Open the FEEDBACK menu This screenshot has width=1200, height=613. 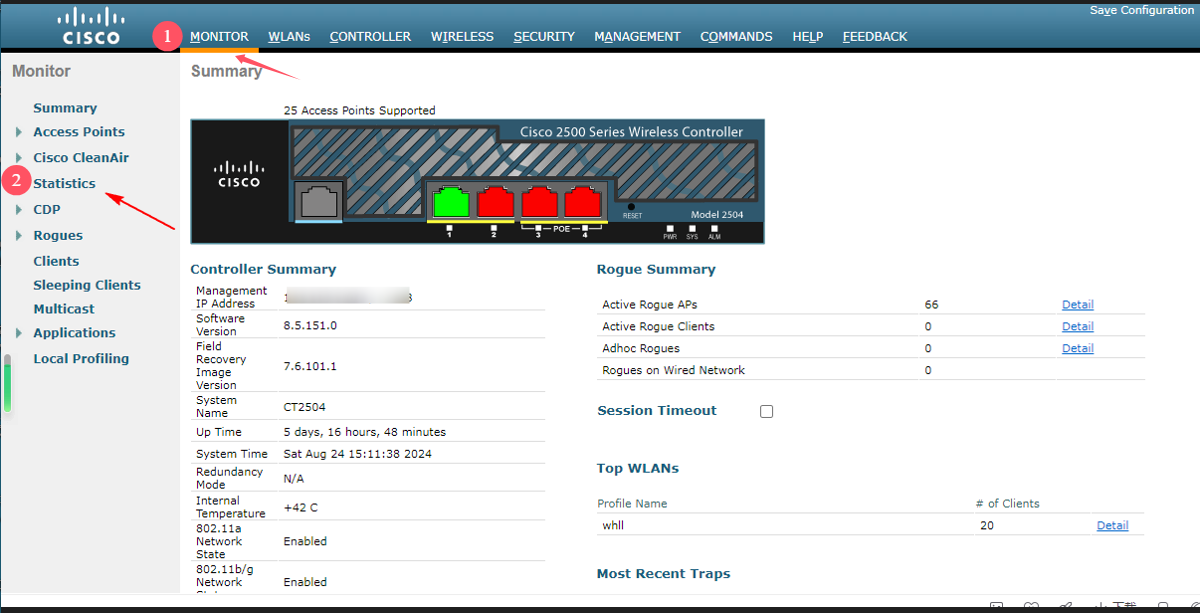pyautogui.click(x=875, y=36)
